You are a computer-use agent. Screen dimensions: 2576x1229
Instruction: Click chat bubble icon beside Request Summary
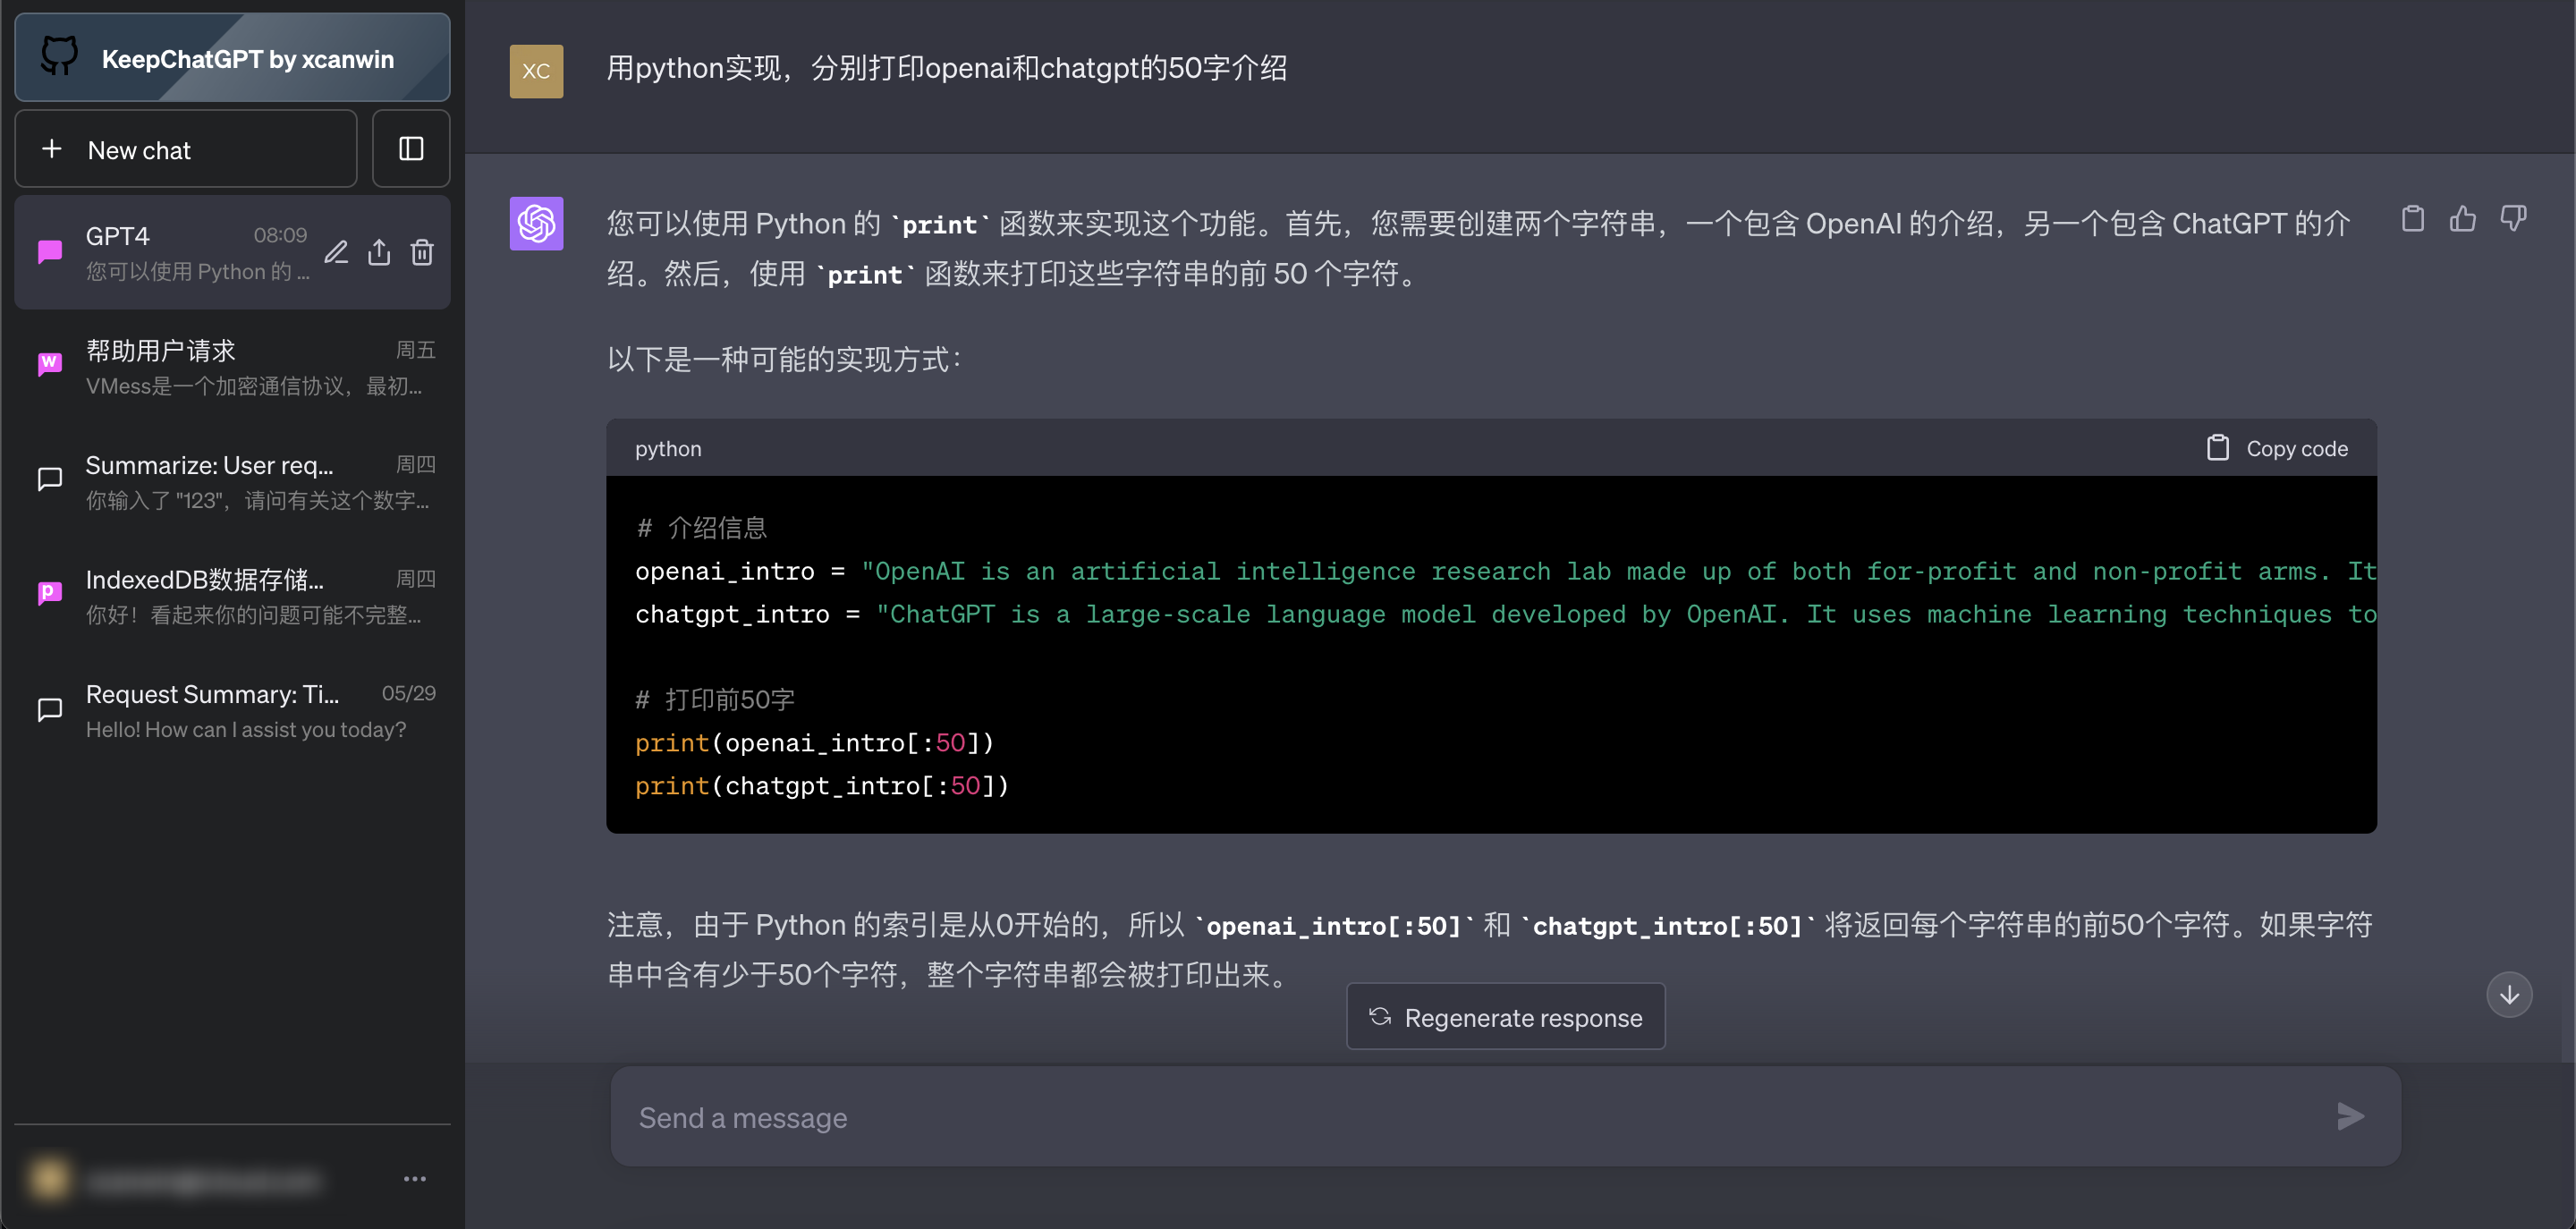(x=50, y=709)
